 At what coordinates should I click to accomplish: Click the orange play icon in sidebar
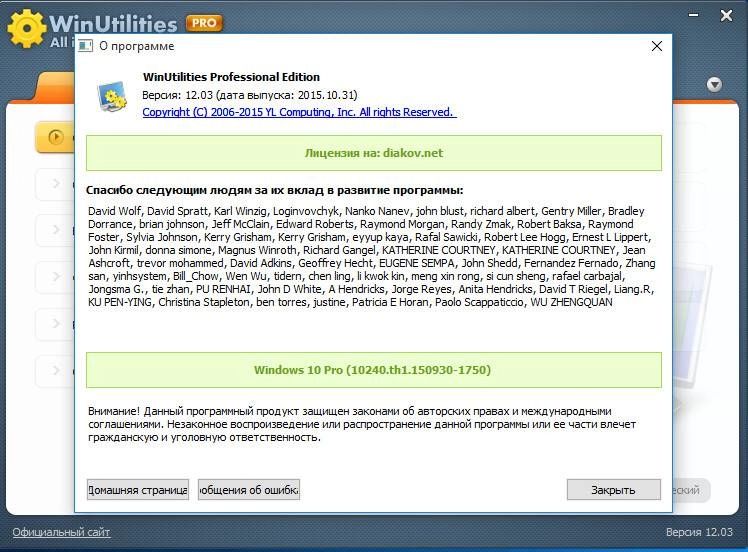pos(56,137)
